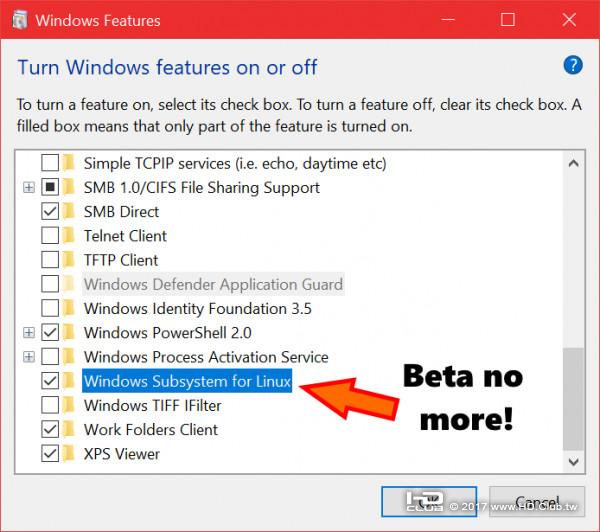The height and width of the screenshot is (532, 600).
Task: Uncheck Windows PowerShell 2.0 checkbox
Action: click(x=50, y=332)
